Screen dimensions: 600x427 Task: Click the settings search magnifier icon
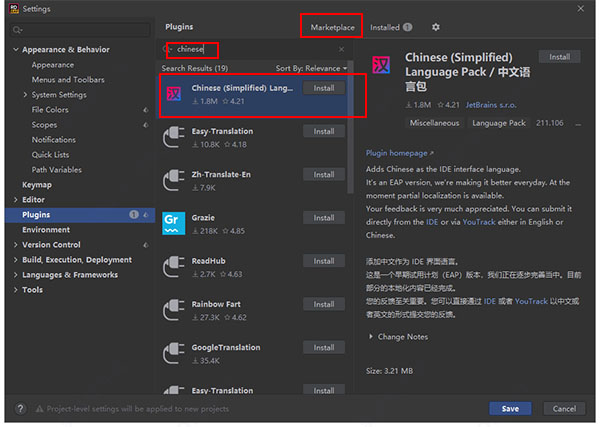click(x=17, y=30)
